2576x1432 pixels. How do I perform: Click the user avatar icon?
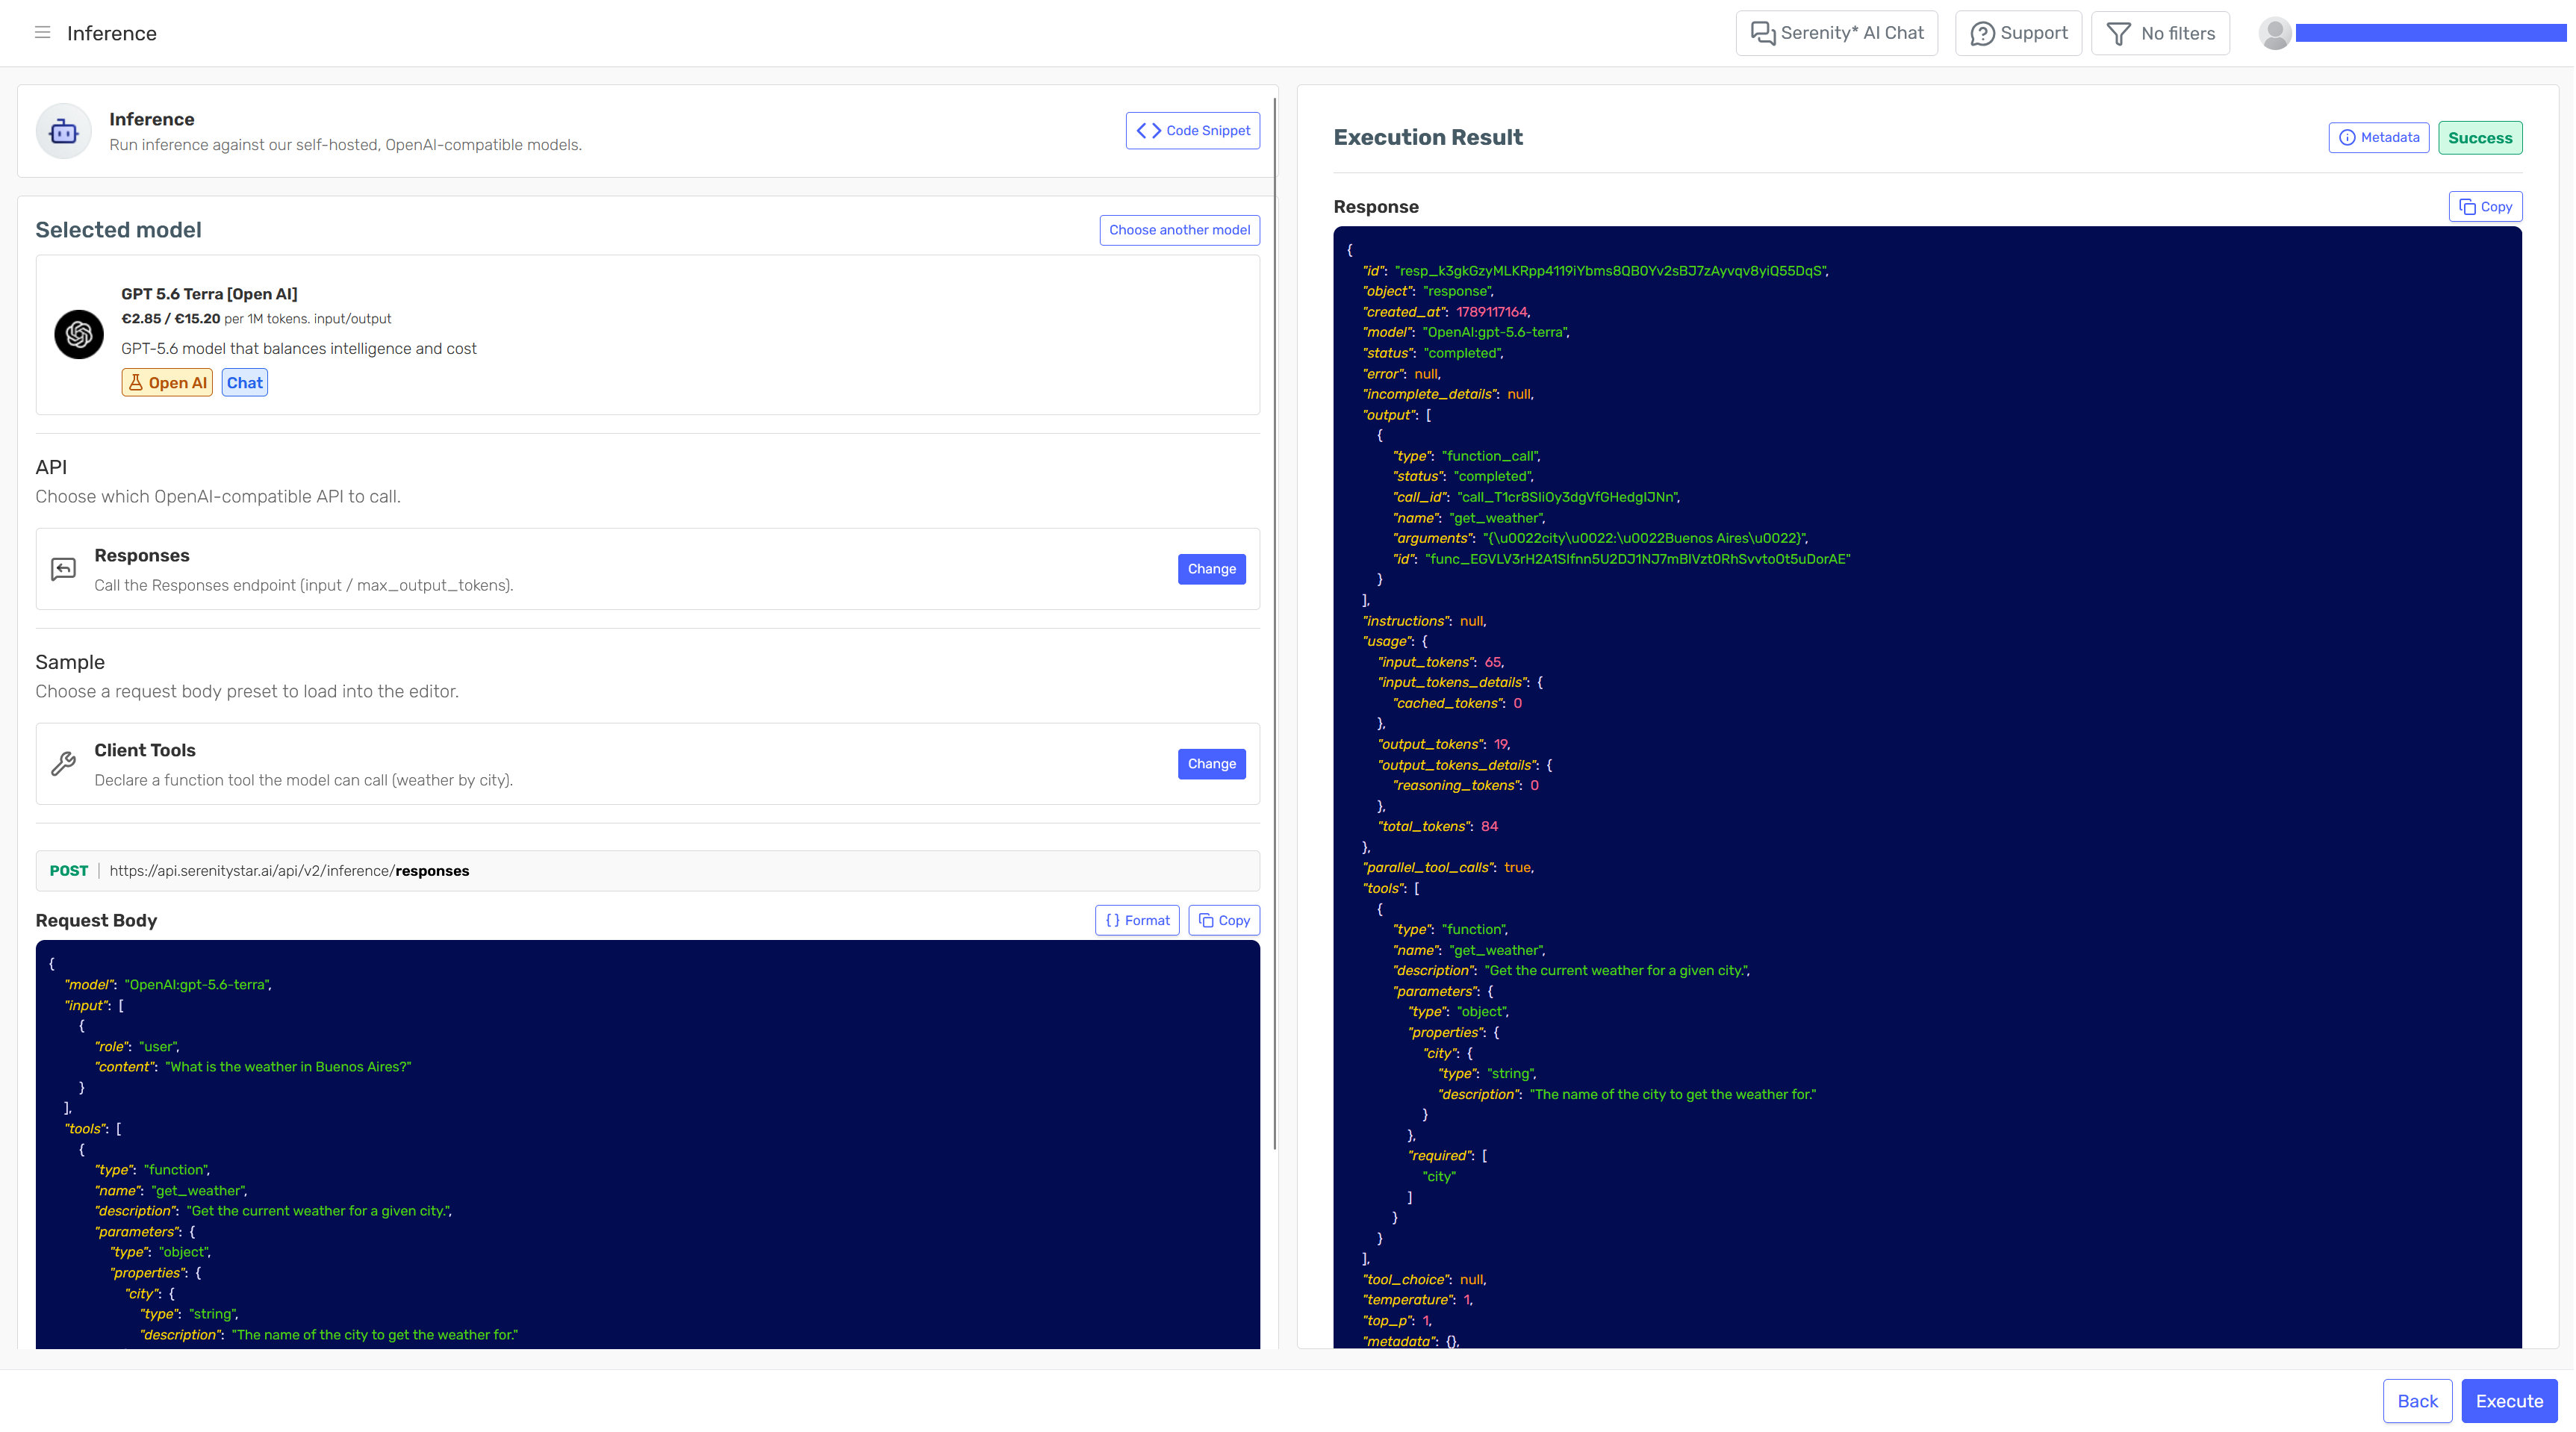(2275, 33)
